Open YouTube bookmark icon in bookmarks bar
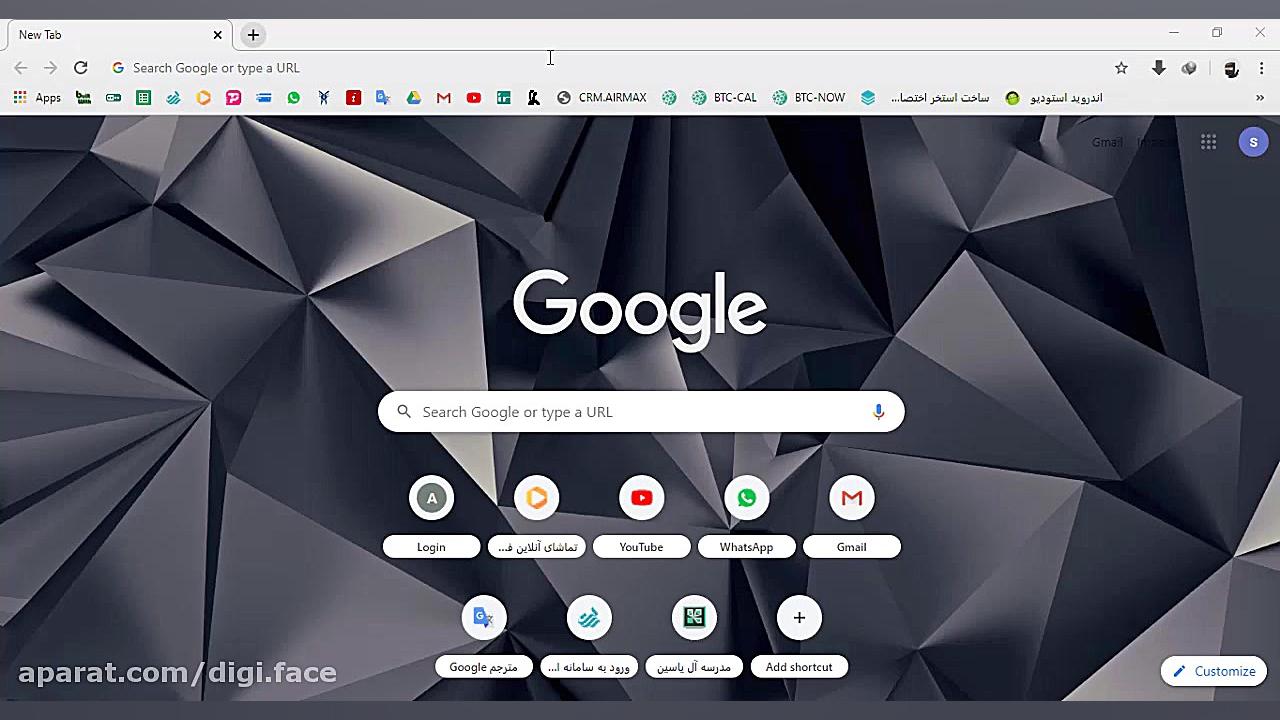Image resolution: width=1280 pixels, height=720 pixels. [474, 98]
